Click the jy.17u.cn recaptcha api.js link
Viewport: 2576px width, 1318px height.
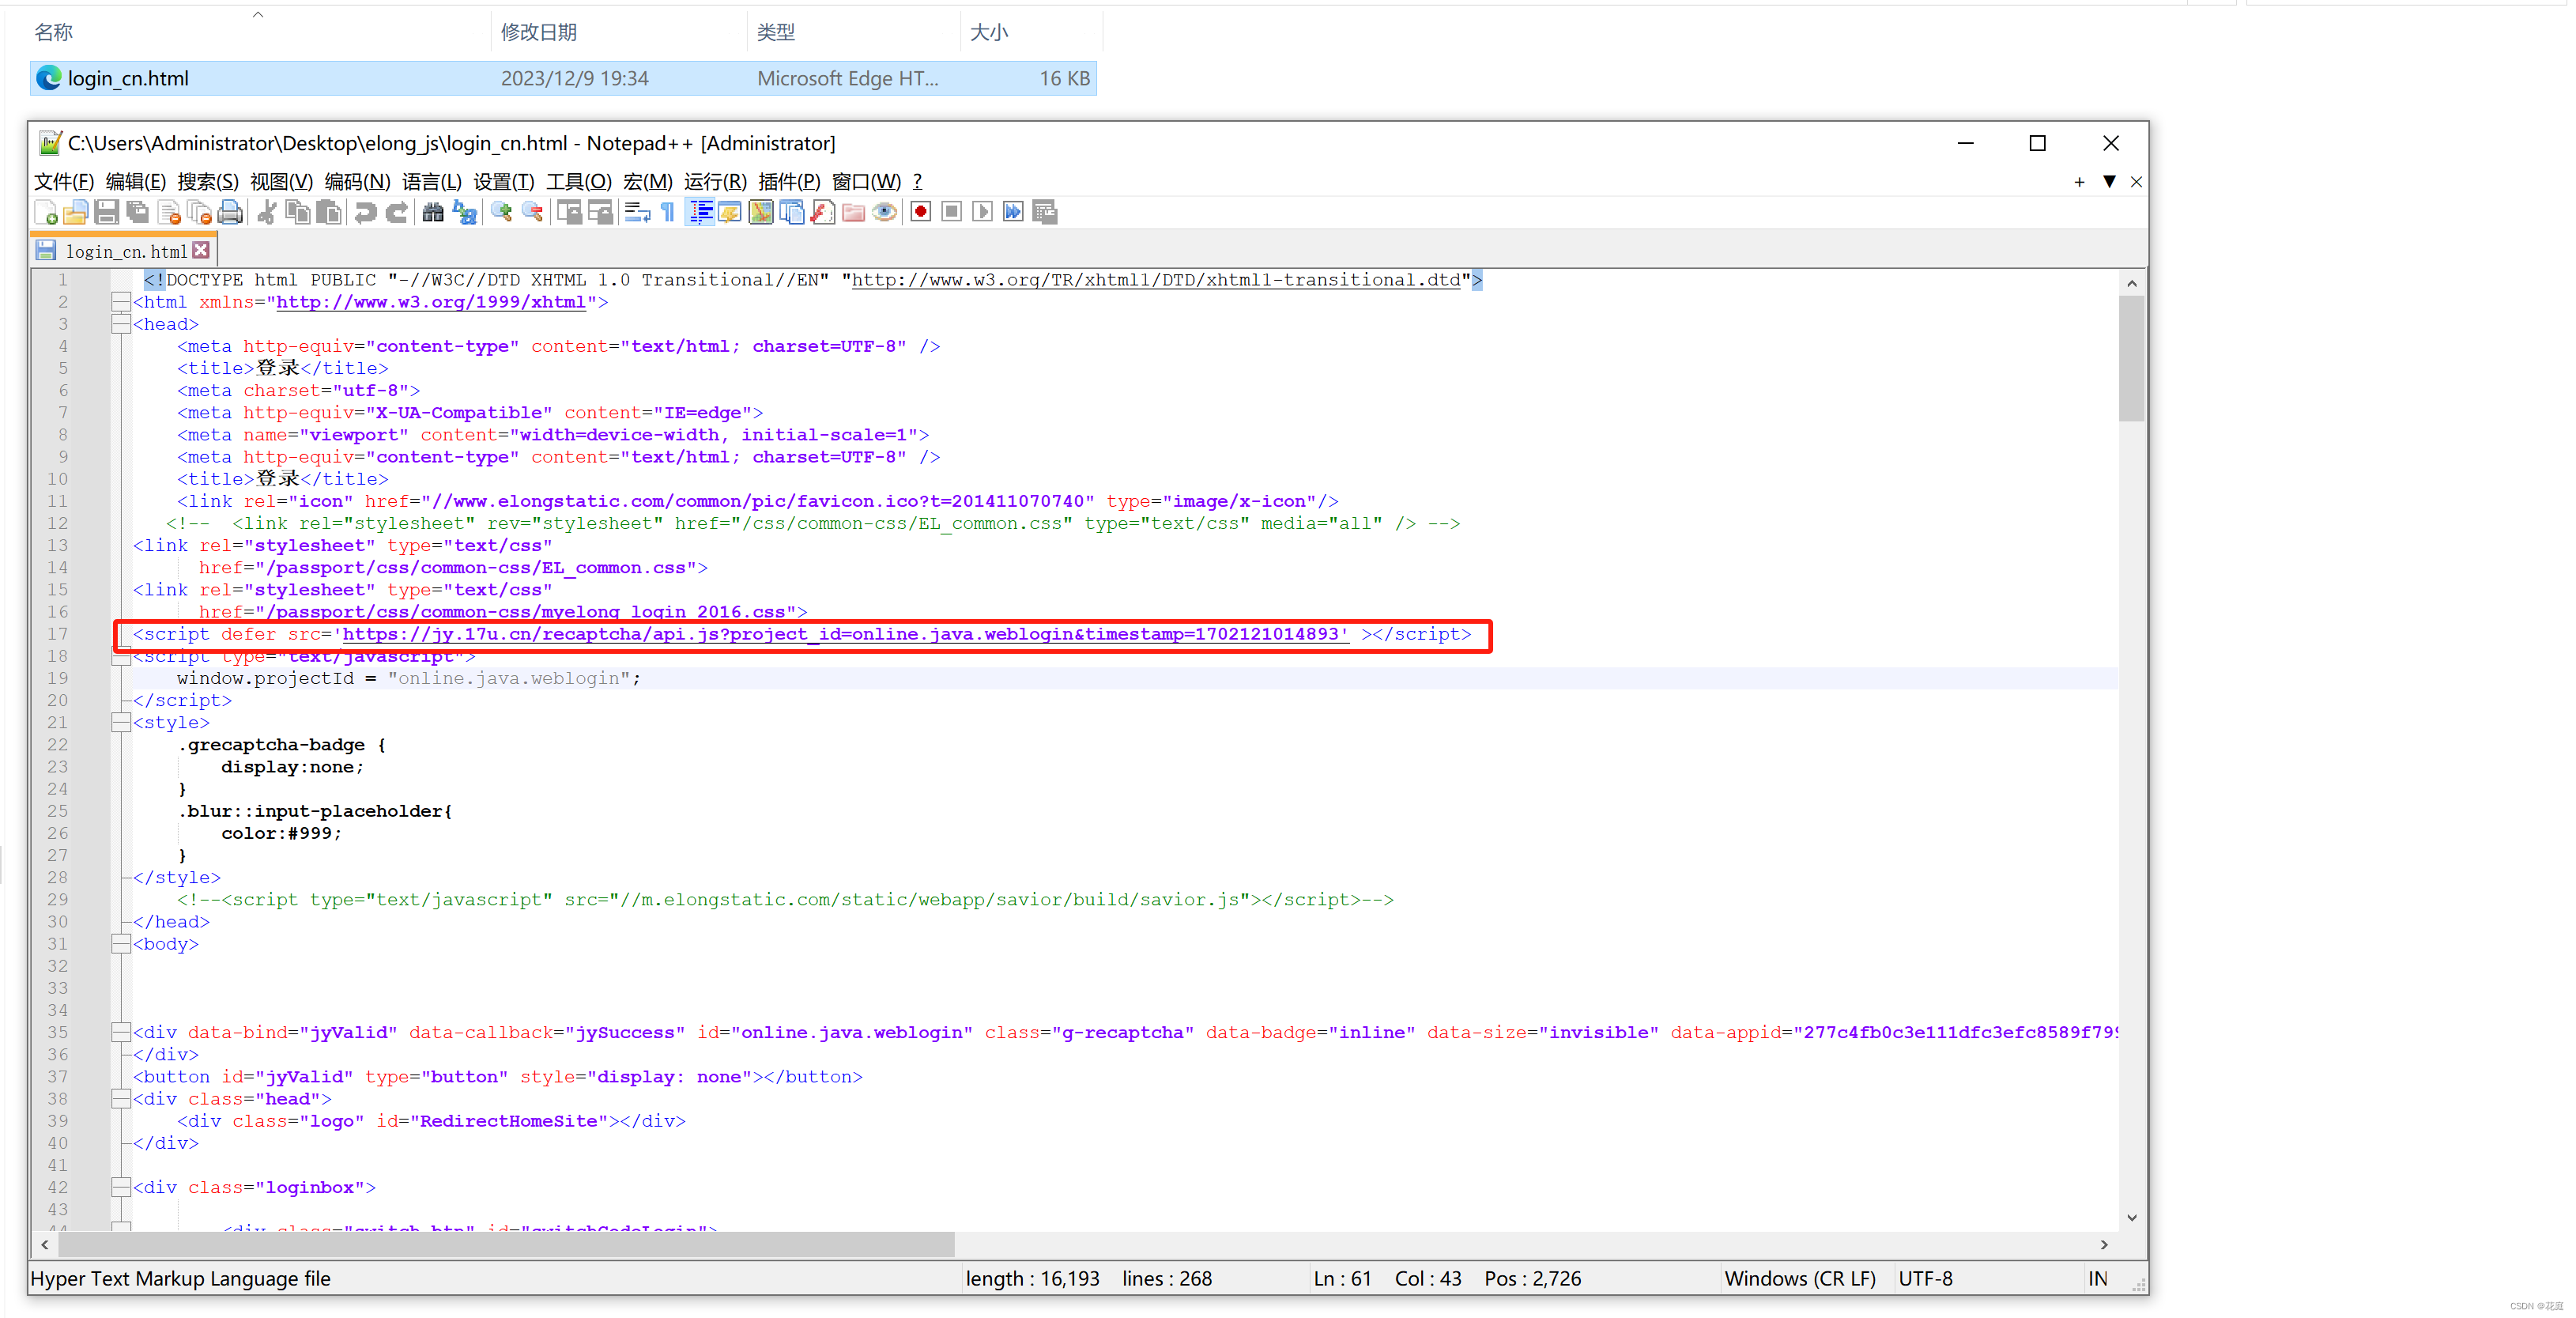tap(845, 634)
